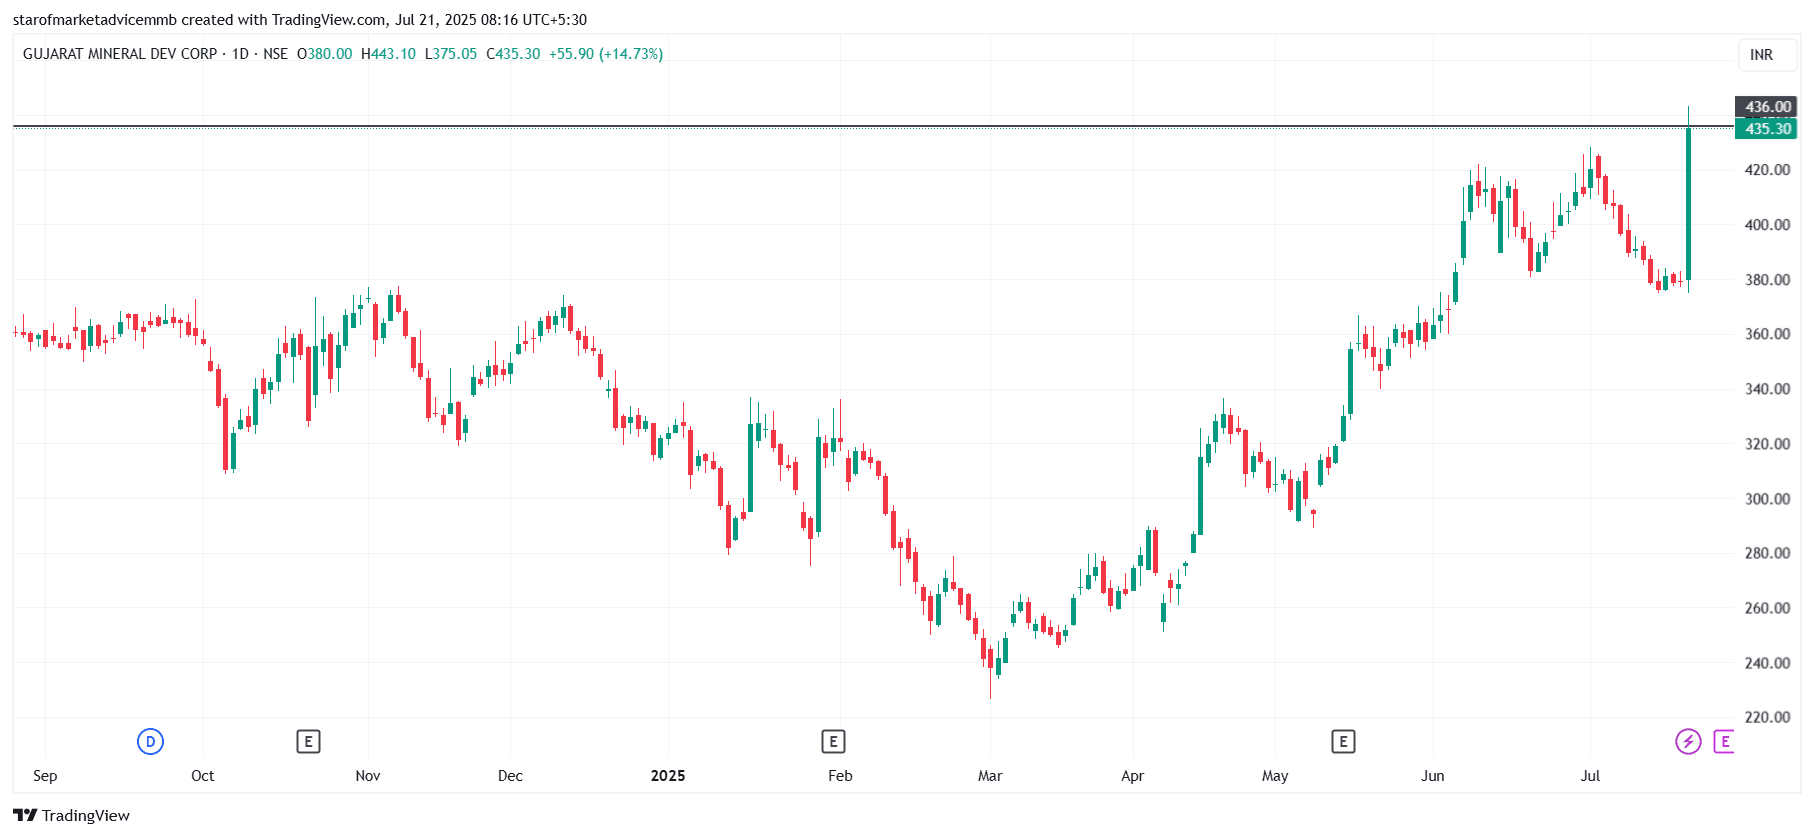The height and width of the screenshot is (837, 1814).
Task: Click the open value O380.00
Action: [325, 54]
